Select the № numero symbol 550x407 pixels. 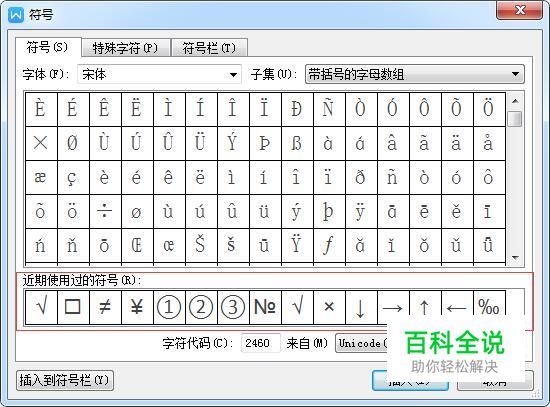point(265,307)
